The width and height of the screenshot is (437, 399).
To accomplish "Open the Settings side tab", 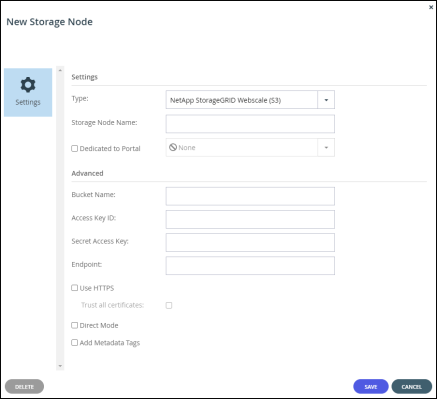I will 28,92.
